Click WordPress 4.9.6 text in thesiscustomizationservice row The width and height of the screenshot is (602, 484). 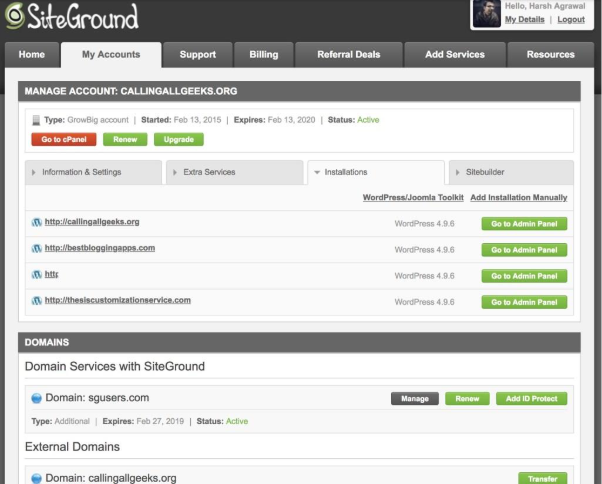click(x=424, y=302)
